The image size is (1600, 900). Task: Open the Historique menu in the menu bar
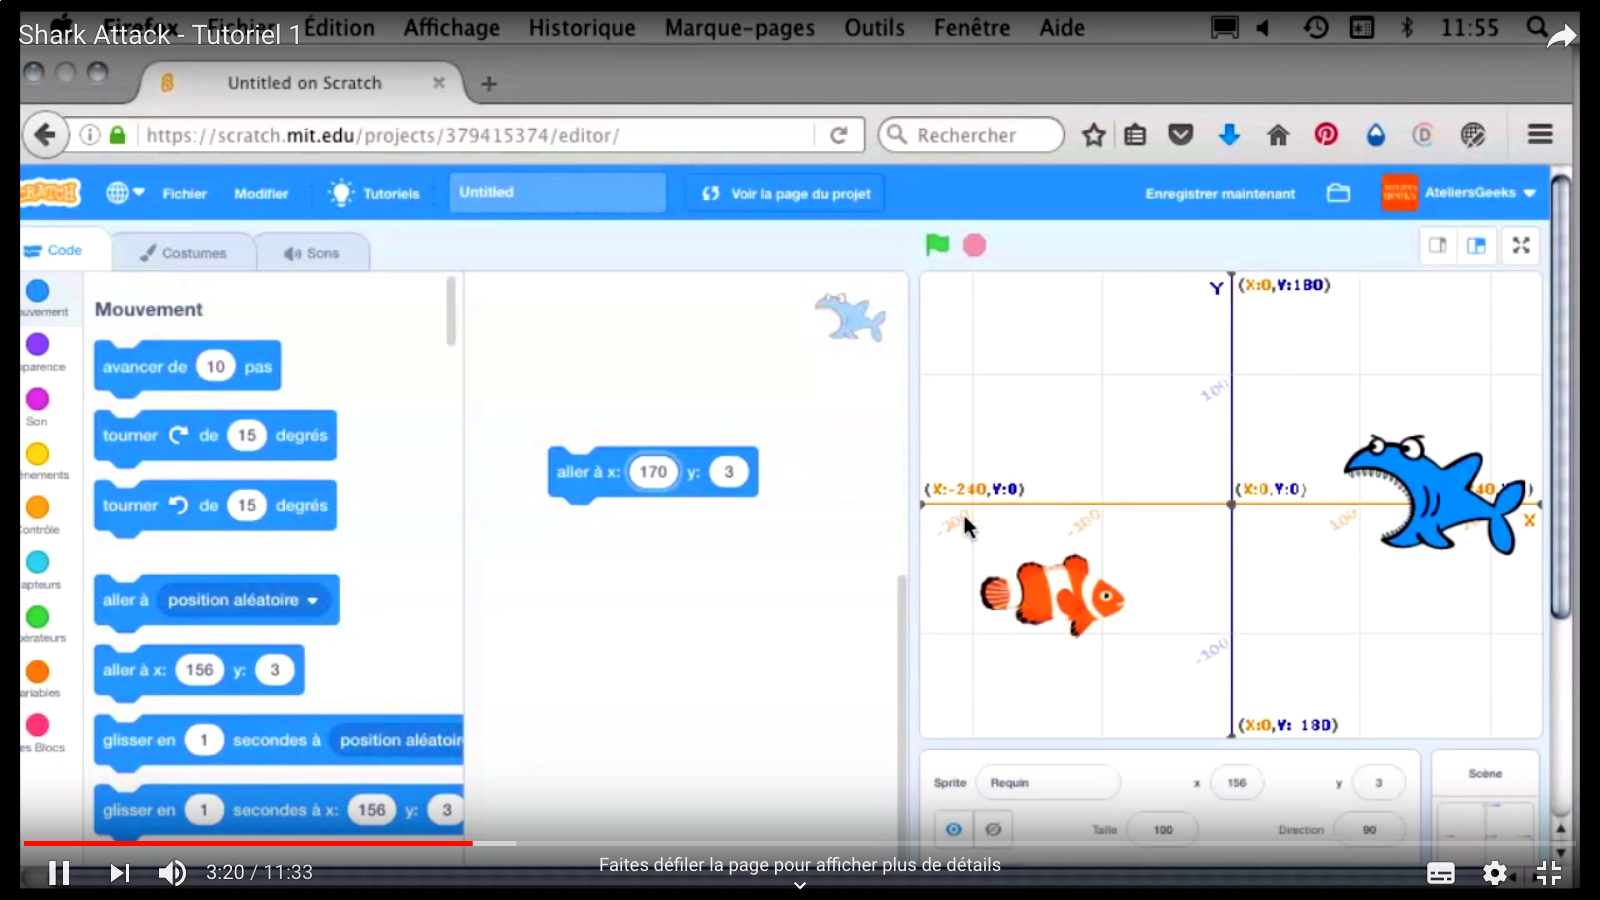point(582,27)
